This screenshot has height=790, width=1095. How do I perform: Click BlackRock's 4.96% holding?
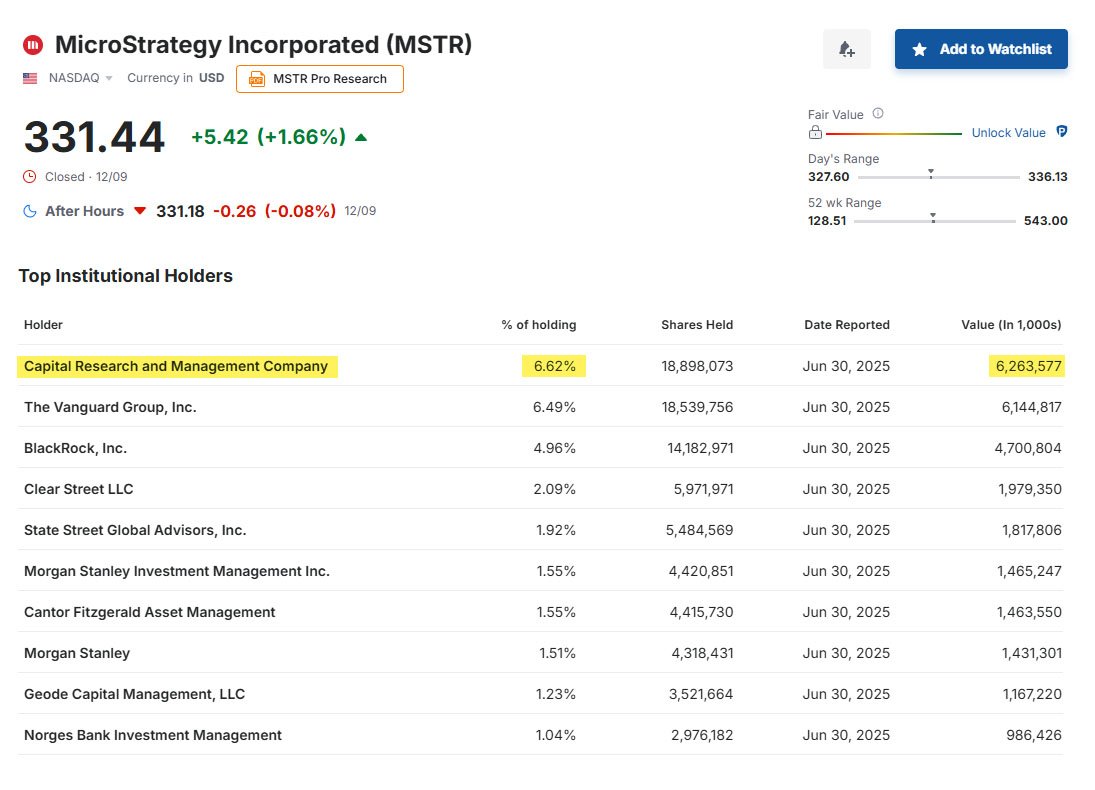click(x=554, y=448)
